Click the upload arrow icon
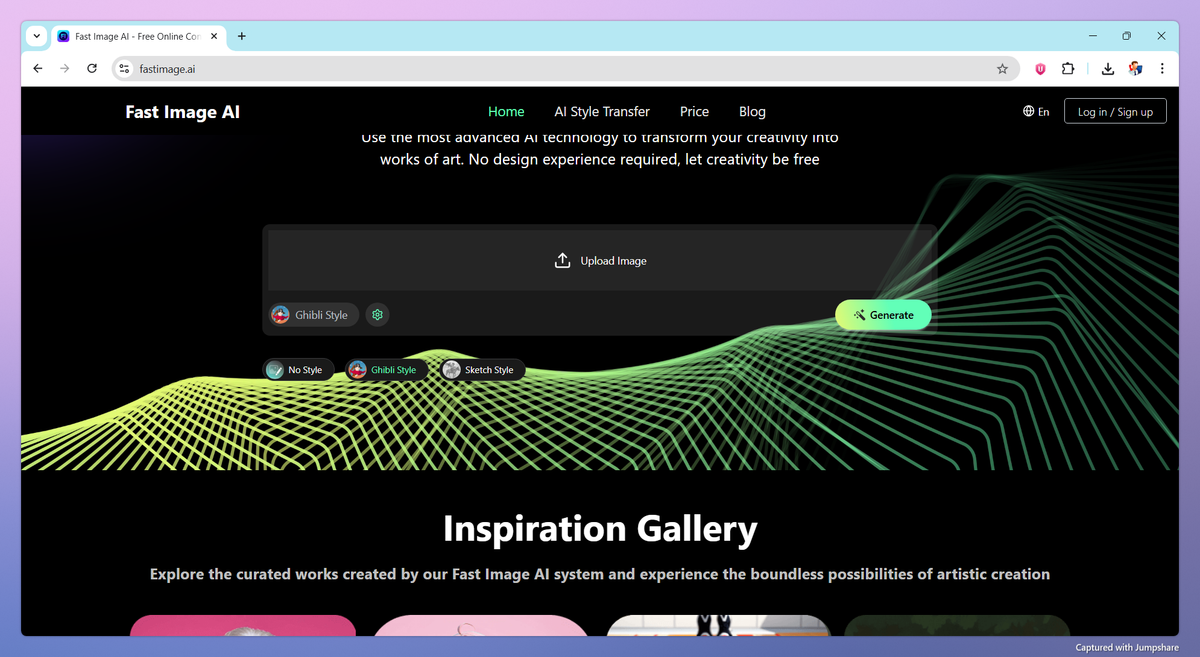Screen dimensions: 1200x657 click(x=562, y=260)
